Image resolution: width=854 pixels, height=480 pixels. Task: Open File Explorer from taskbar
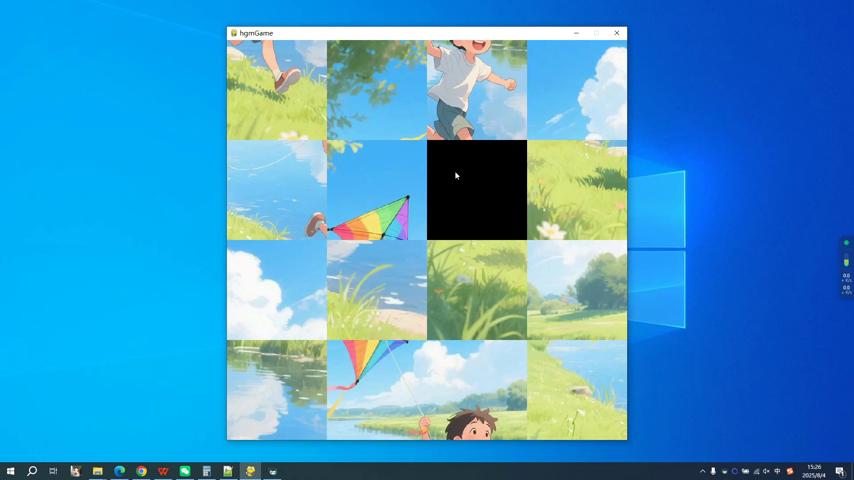[x=97, y=471]
